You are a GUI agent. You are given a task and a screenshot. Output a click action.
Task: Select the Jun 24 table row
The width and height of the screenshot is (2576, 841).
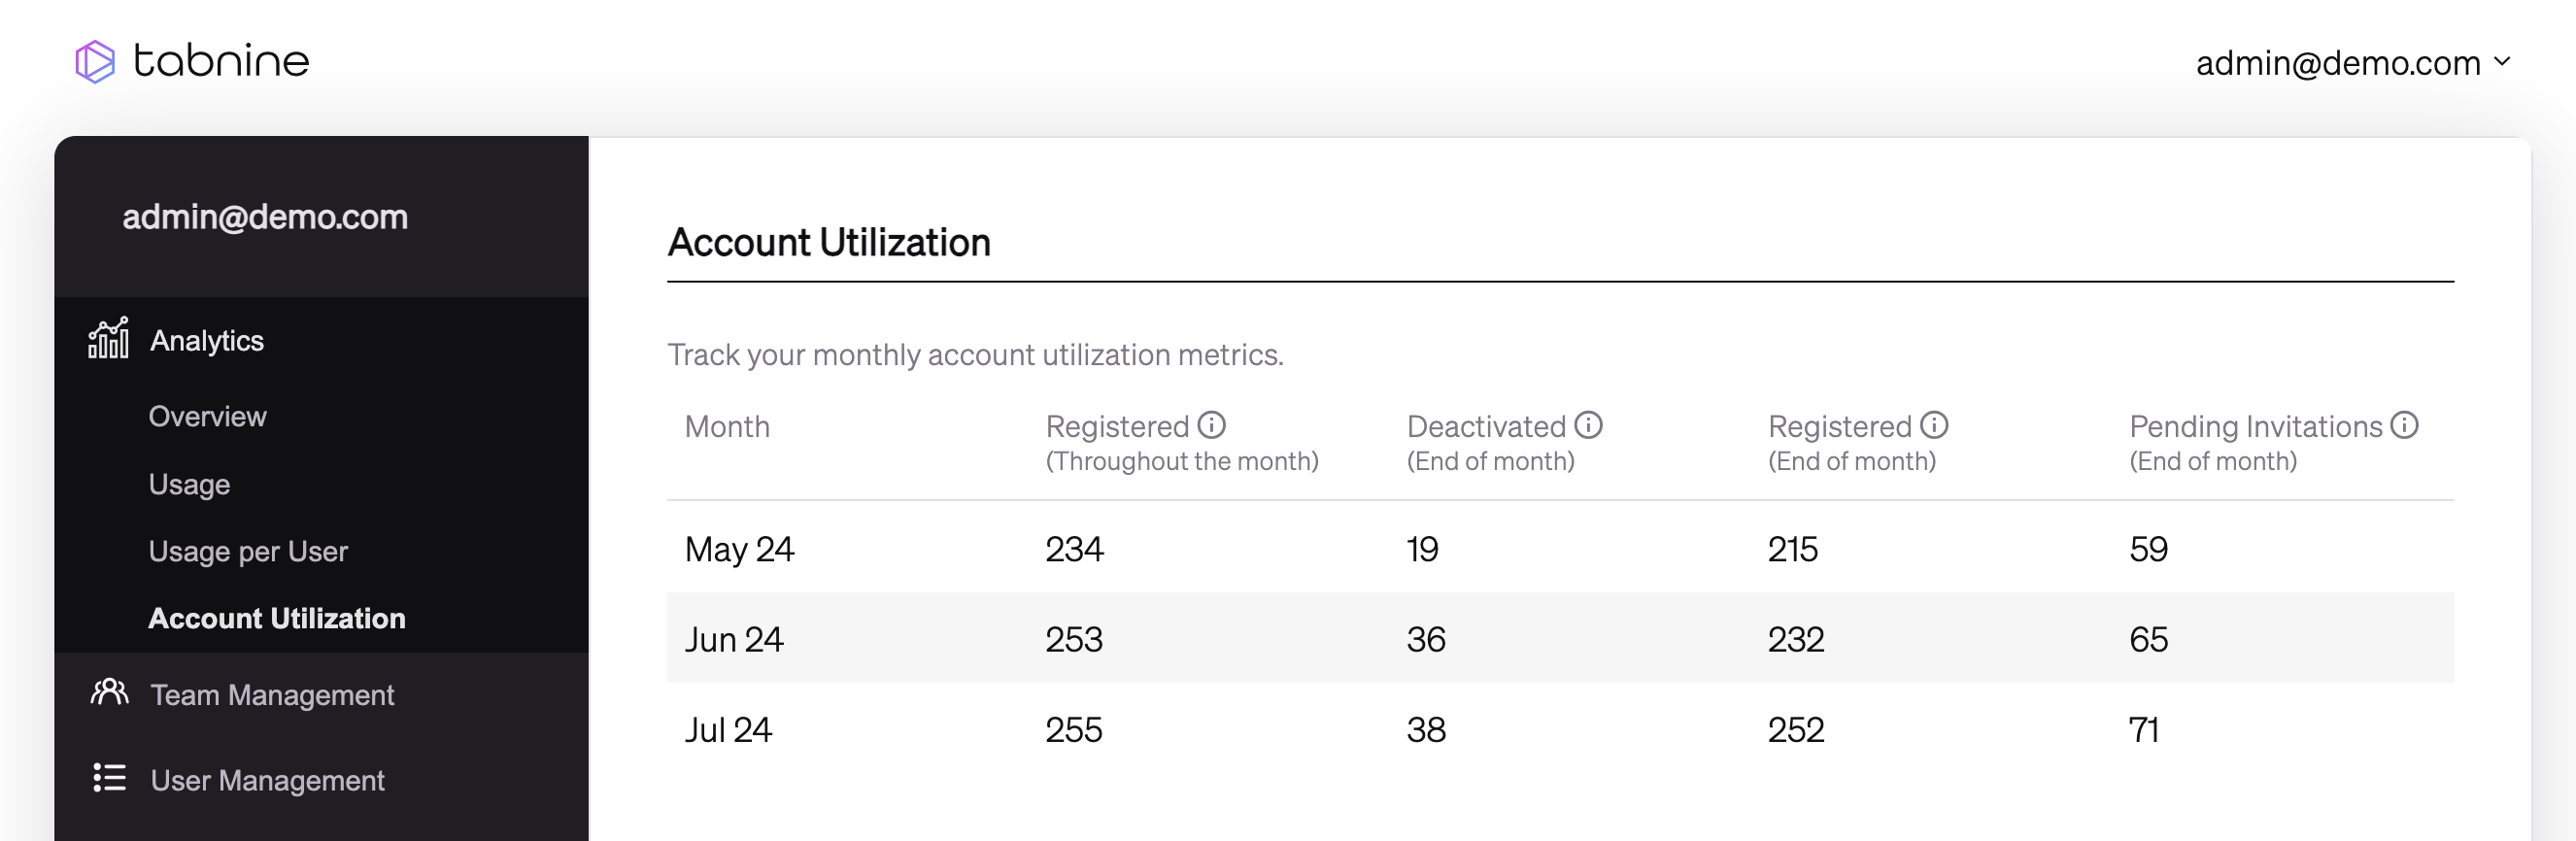pyautogui.click(x=1559, y=638)
